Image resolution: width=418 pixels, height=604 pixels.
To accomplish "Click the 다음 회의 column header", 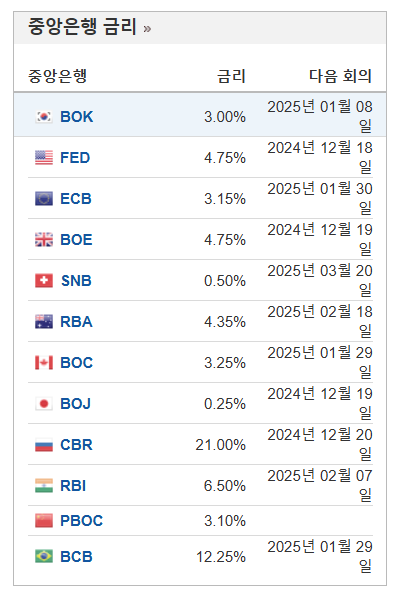I will click(340, 76).
